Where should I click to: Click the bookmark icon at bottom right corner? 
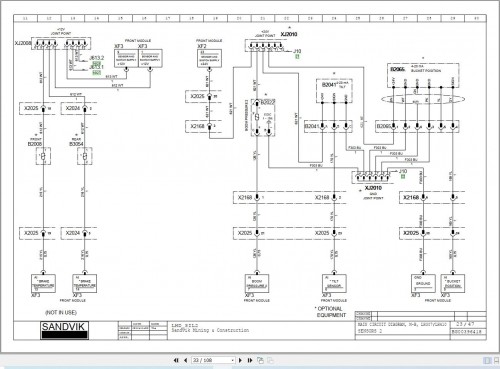pyautogui.click(x=496, y=360)
